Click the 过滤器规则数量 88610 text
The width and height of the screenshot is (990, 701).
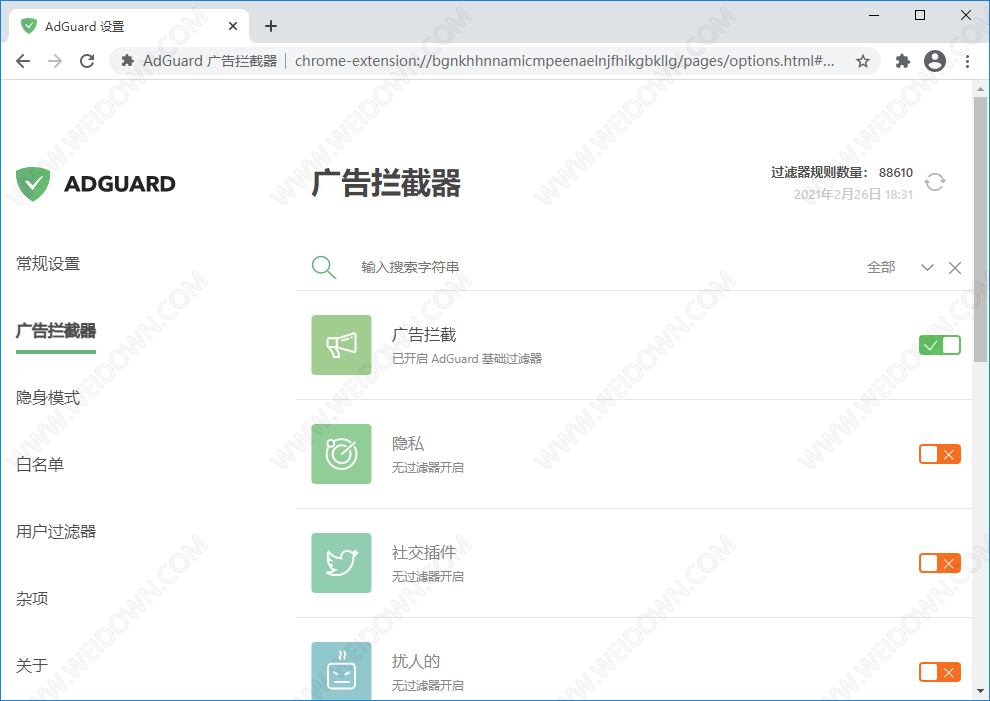pos(842,172)
